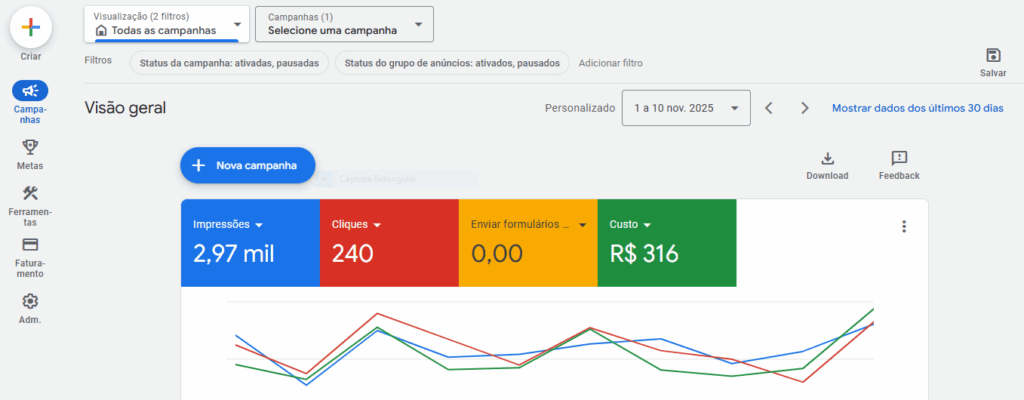
Task: Open three-dot menu on overview card
Action: [904, 227]
